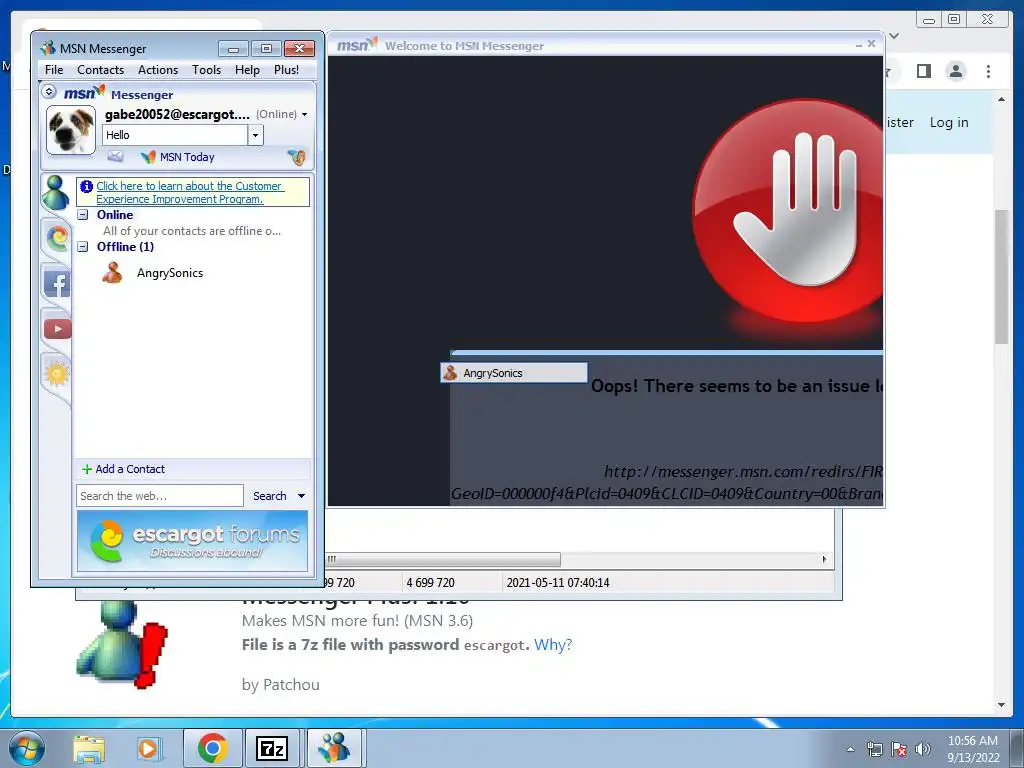Minimize the Welcome to MSN Messenger window
The image size is (1024, 768).
[859, 44]
